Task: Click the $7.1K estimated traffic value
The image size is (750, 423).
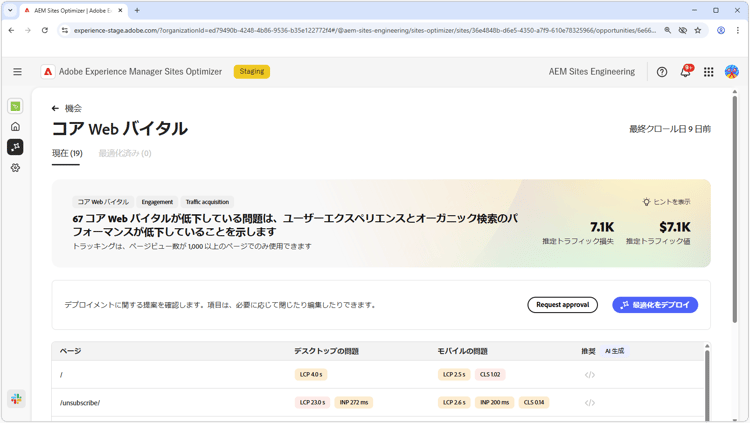Action: [675, 227]
